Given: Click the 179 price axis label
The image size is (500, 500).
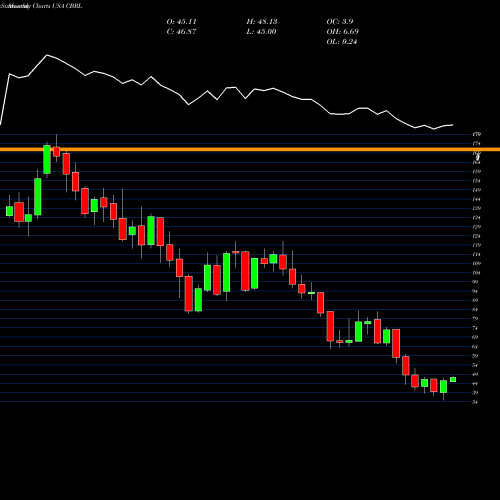Looking at the screenshot, I should click(x=476, y=134).
